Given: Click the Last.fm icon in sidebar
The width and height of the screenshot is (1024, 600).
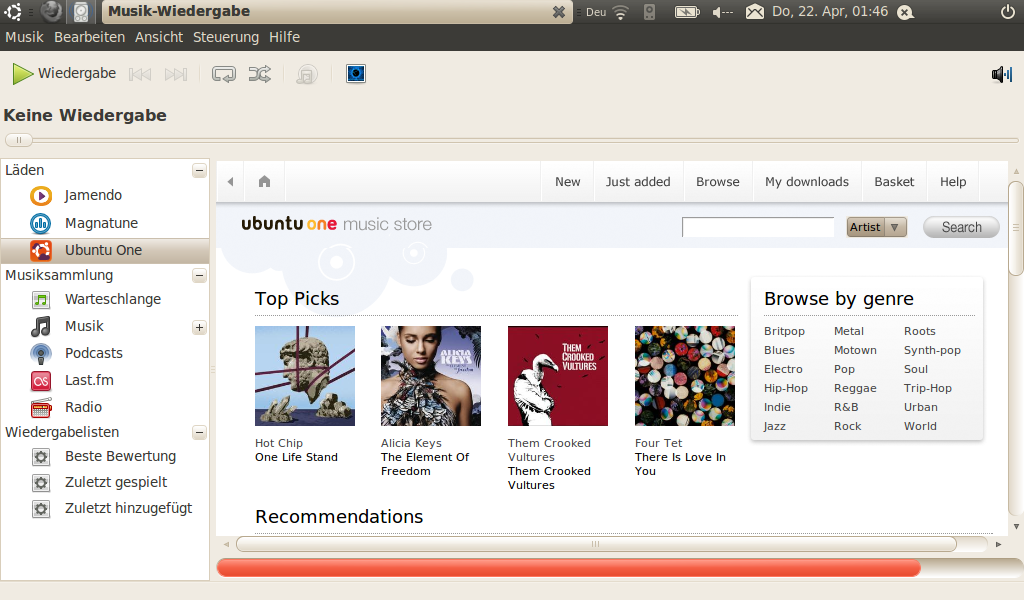Looking at the screenshot, I should (40, 380).
